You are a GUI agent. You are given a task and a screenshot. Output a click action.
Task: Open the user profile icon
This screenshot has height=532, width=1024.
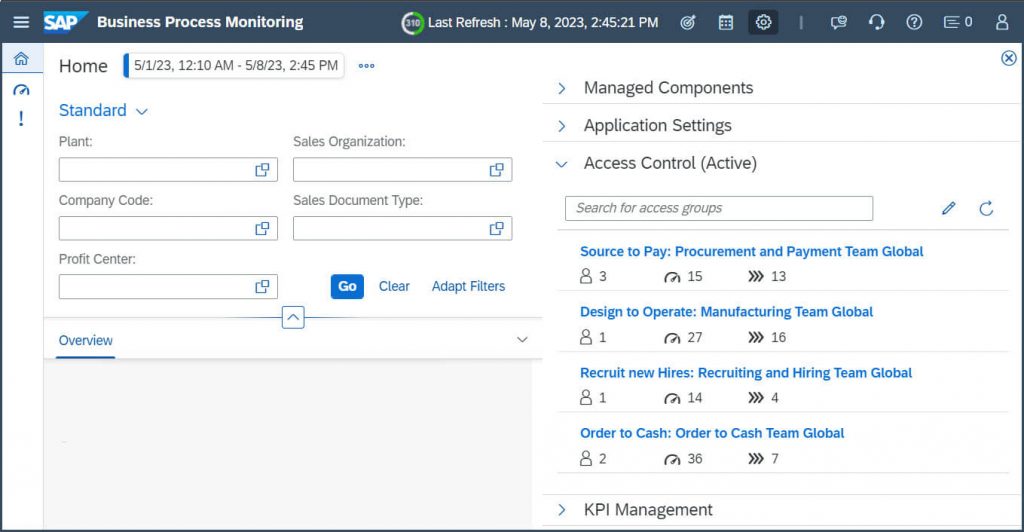pos(1002,23)
